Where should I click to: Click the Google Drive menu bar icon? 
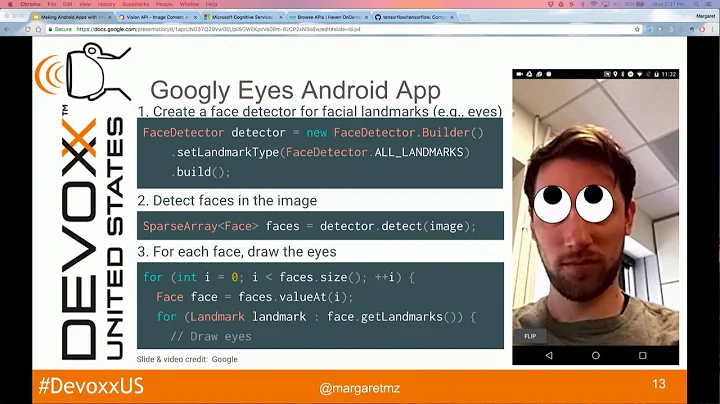[561, 4]
